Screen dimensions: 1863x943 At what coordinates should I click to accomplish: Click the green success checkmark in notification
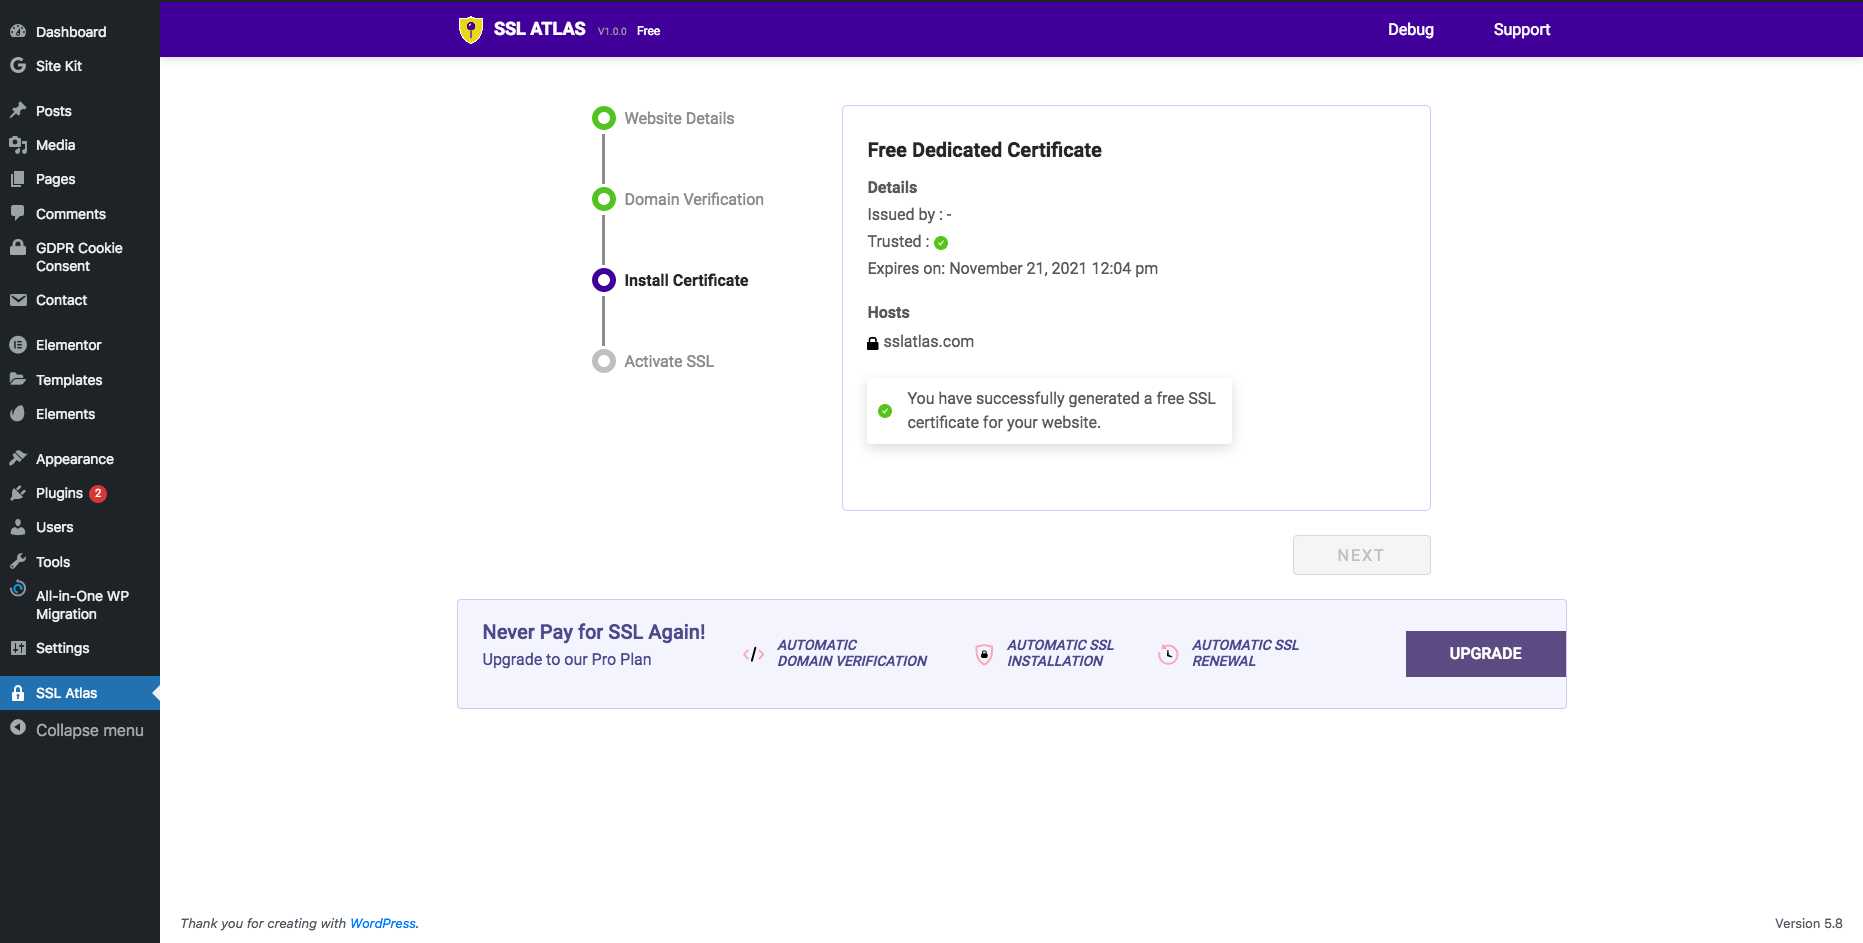pos(885,411)
